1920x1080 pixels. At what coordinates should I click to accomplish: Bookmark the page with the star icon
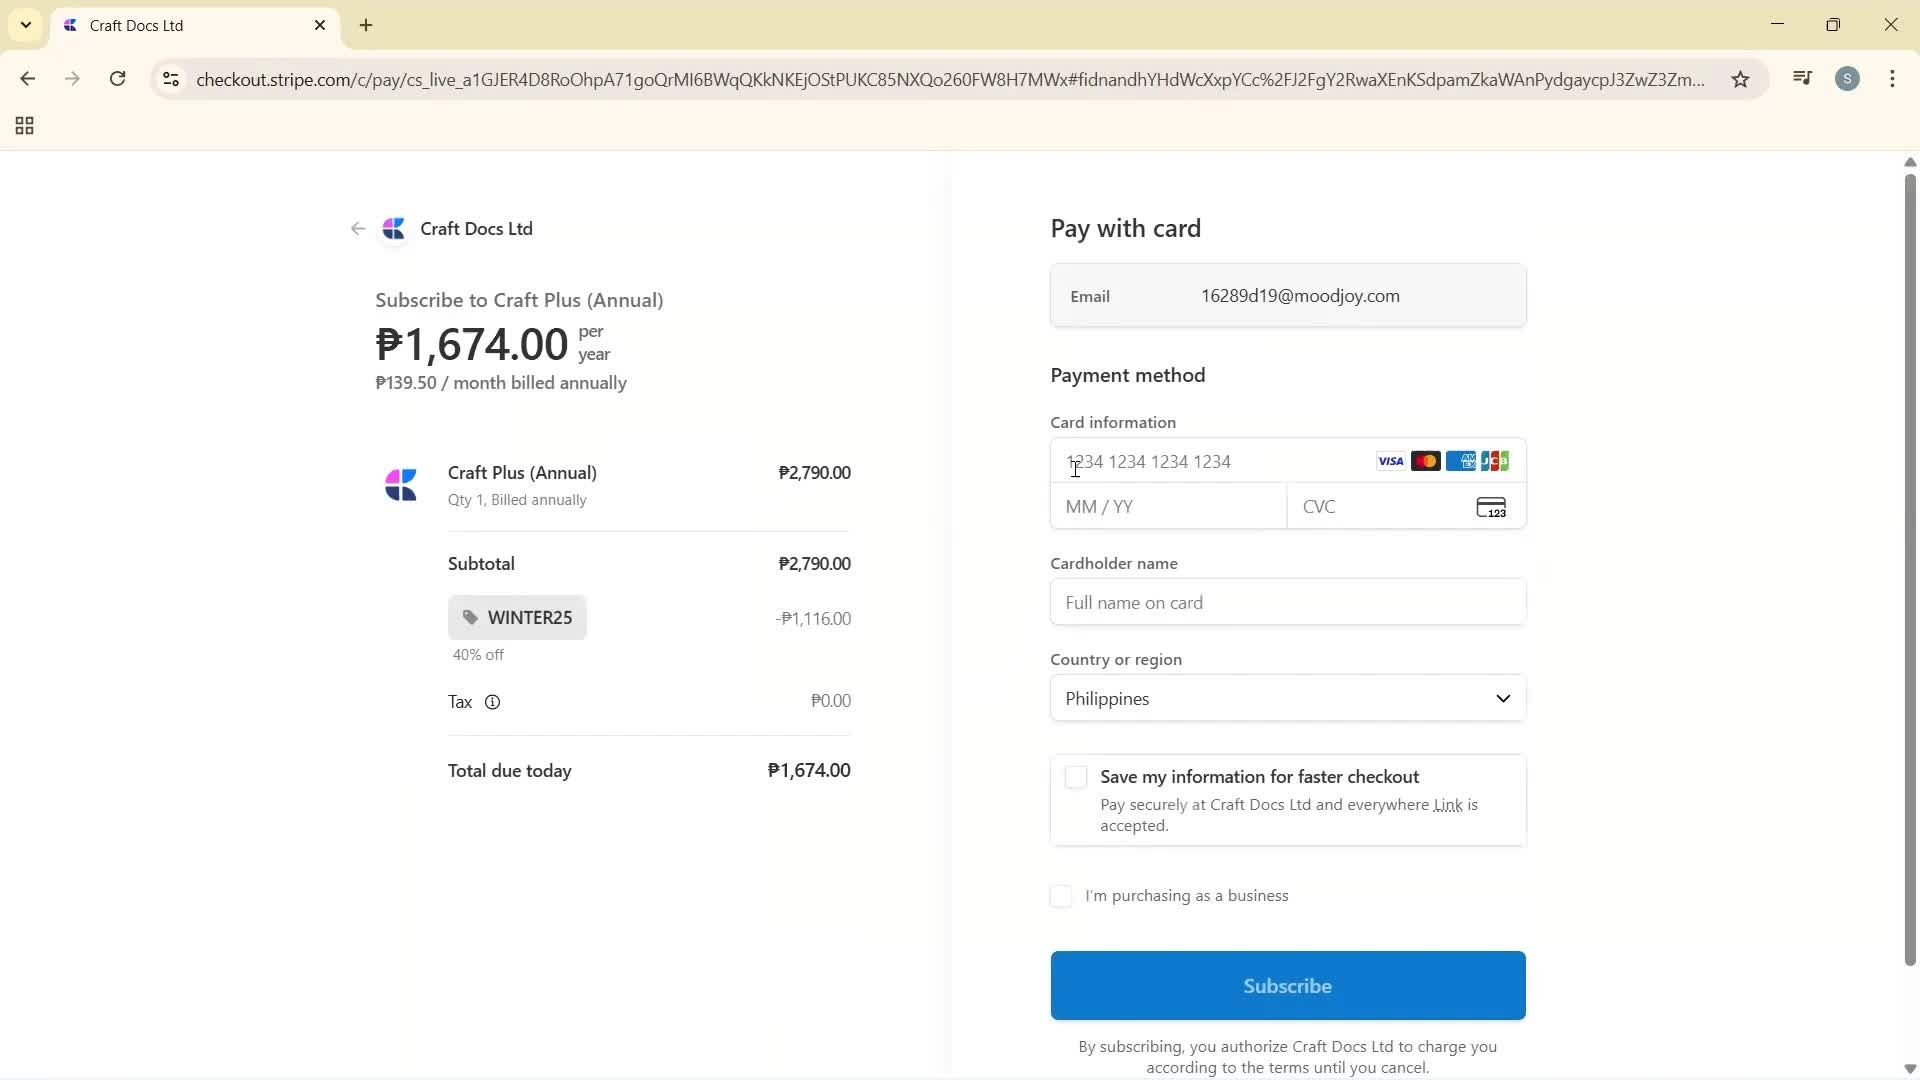coord(1740,79)
